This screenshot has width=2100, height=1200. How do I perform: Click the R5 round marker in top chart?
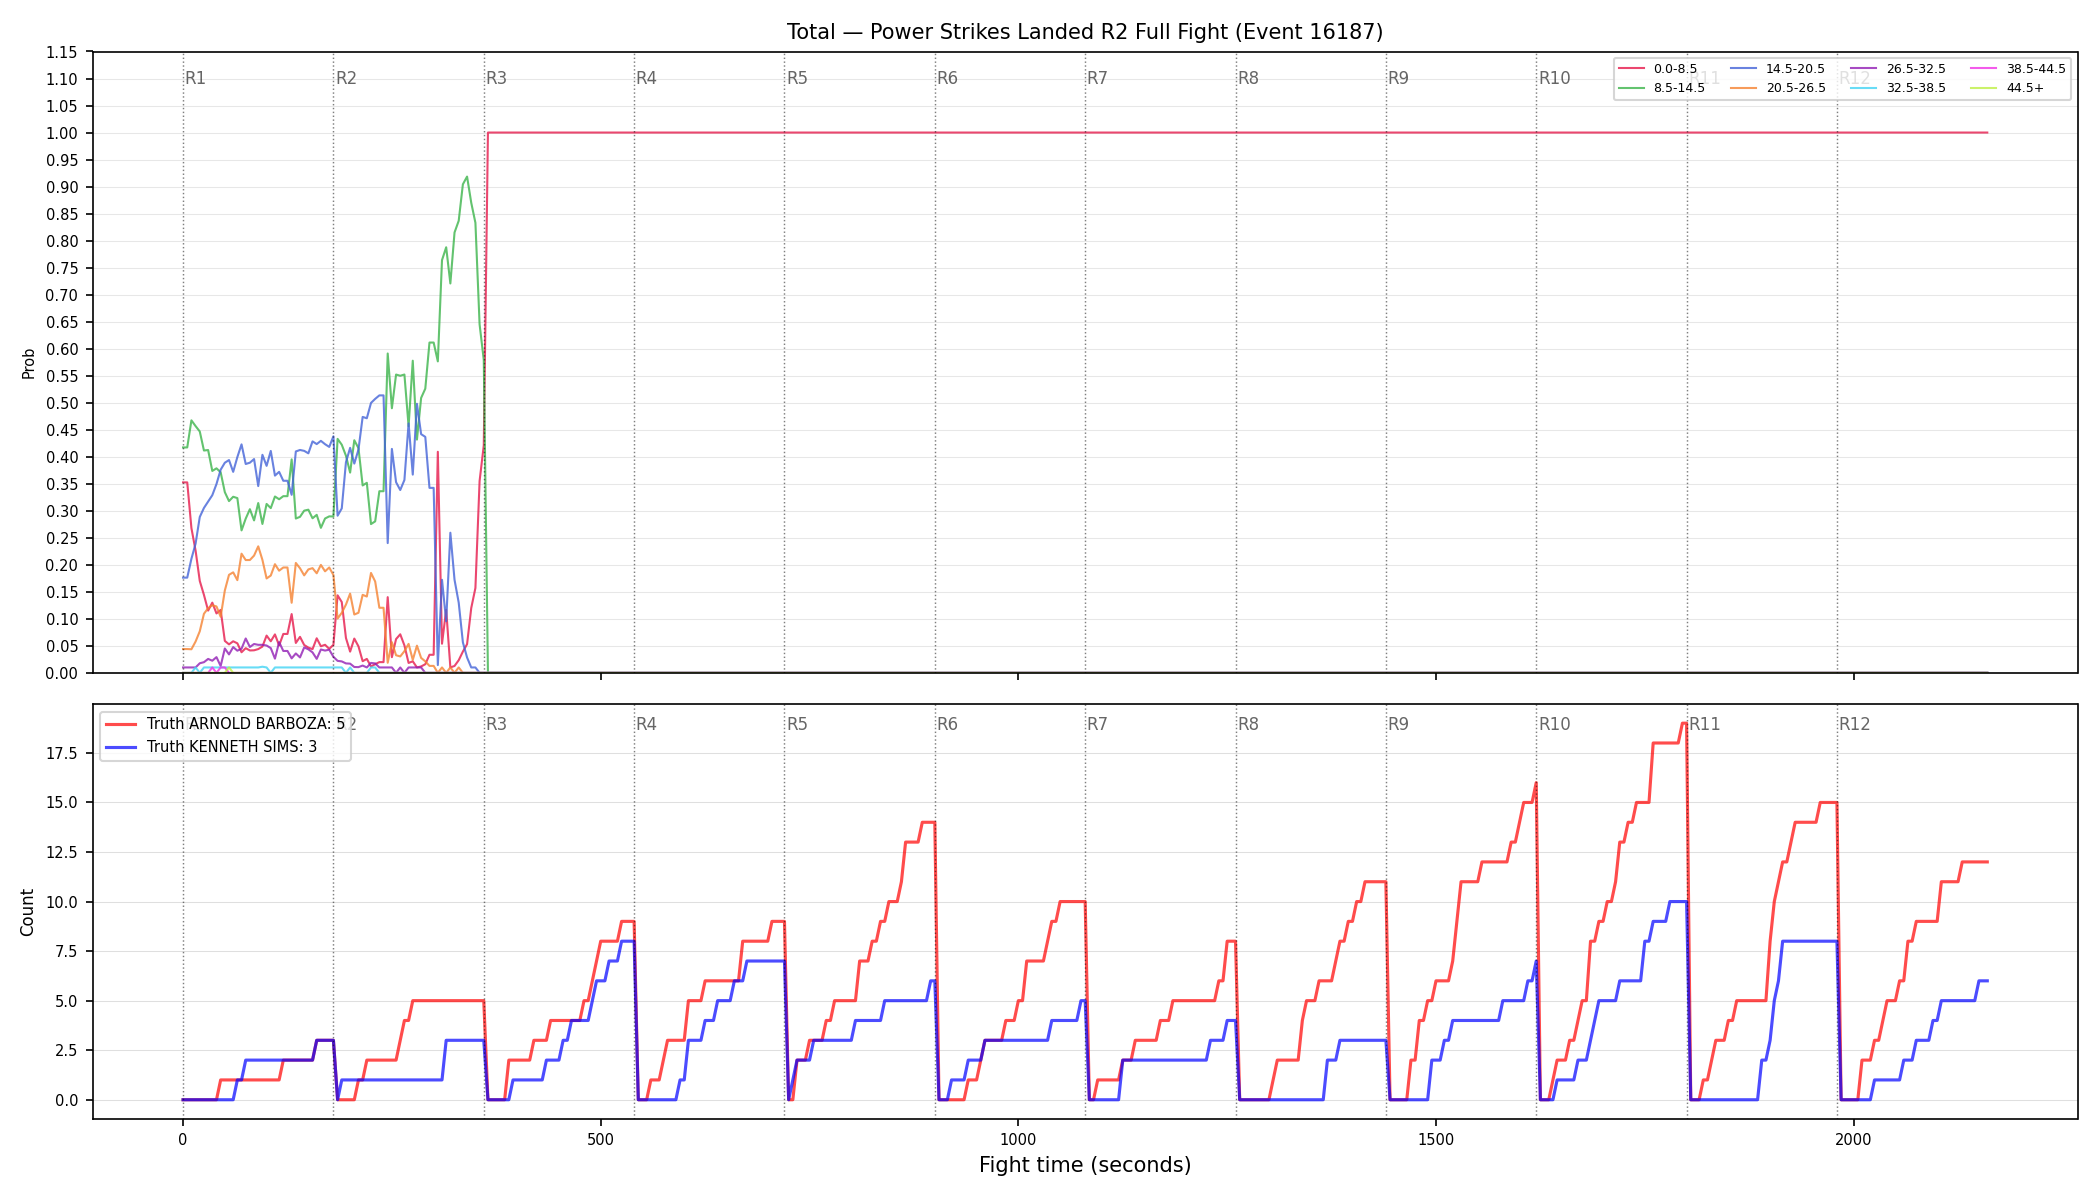tap(797, 78)
